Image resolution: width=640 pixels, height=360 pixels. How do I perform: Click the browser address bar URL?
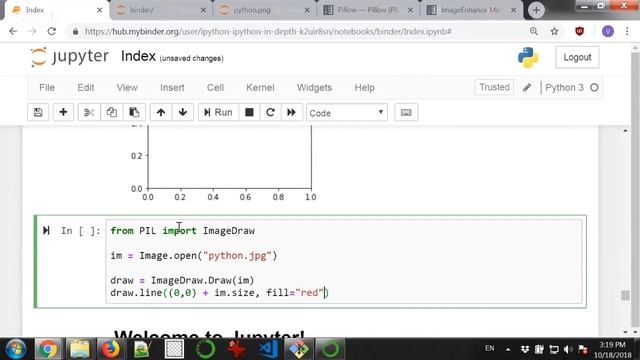pyautogui.click(x=268, y=31)
